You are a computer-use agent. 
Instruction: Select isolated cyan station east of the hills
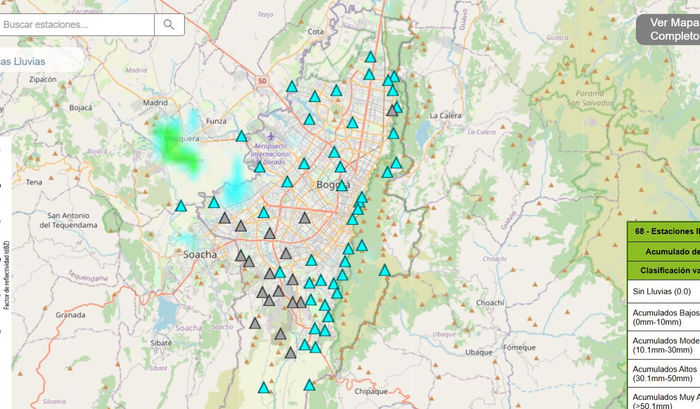(384, 270)
